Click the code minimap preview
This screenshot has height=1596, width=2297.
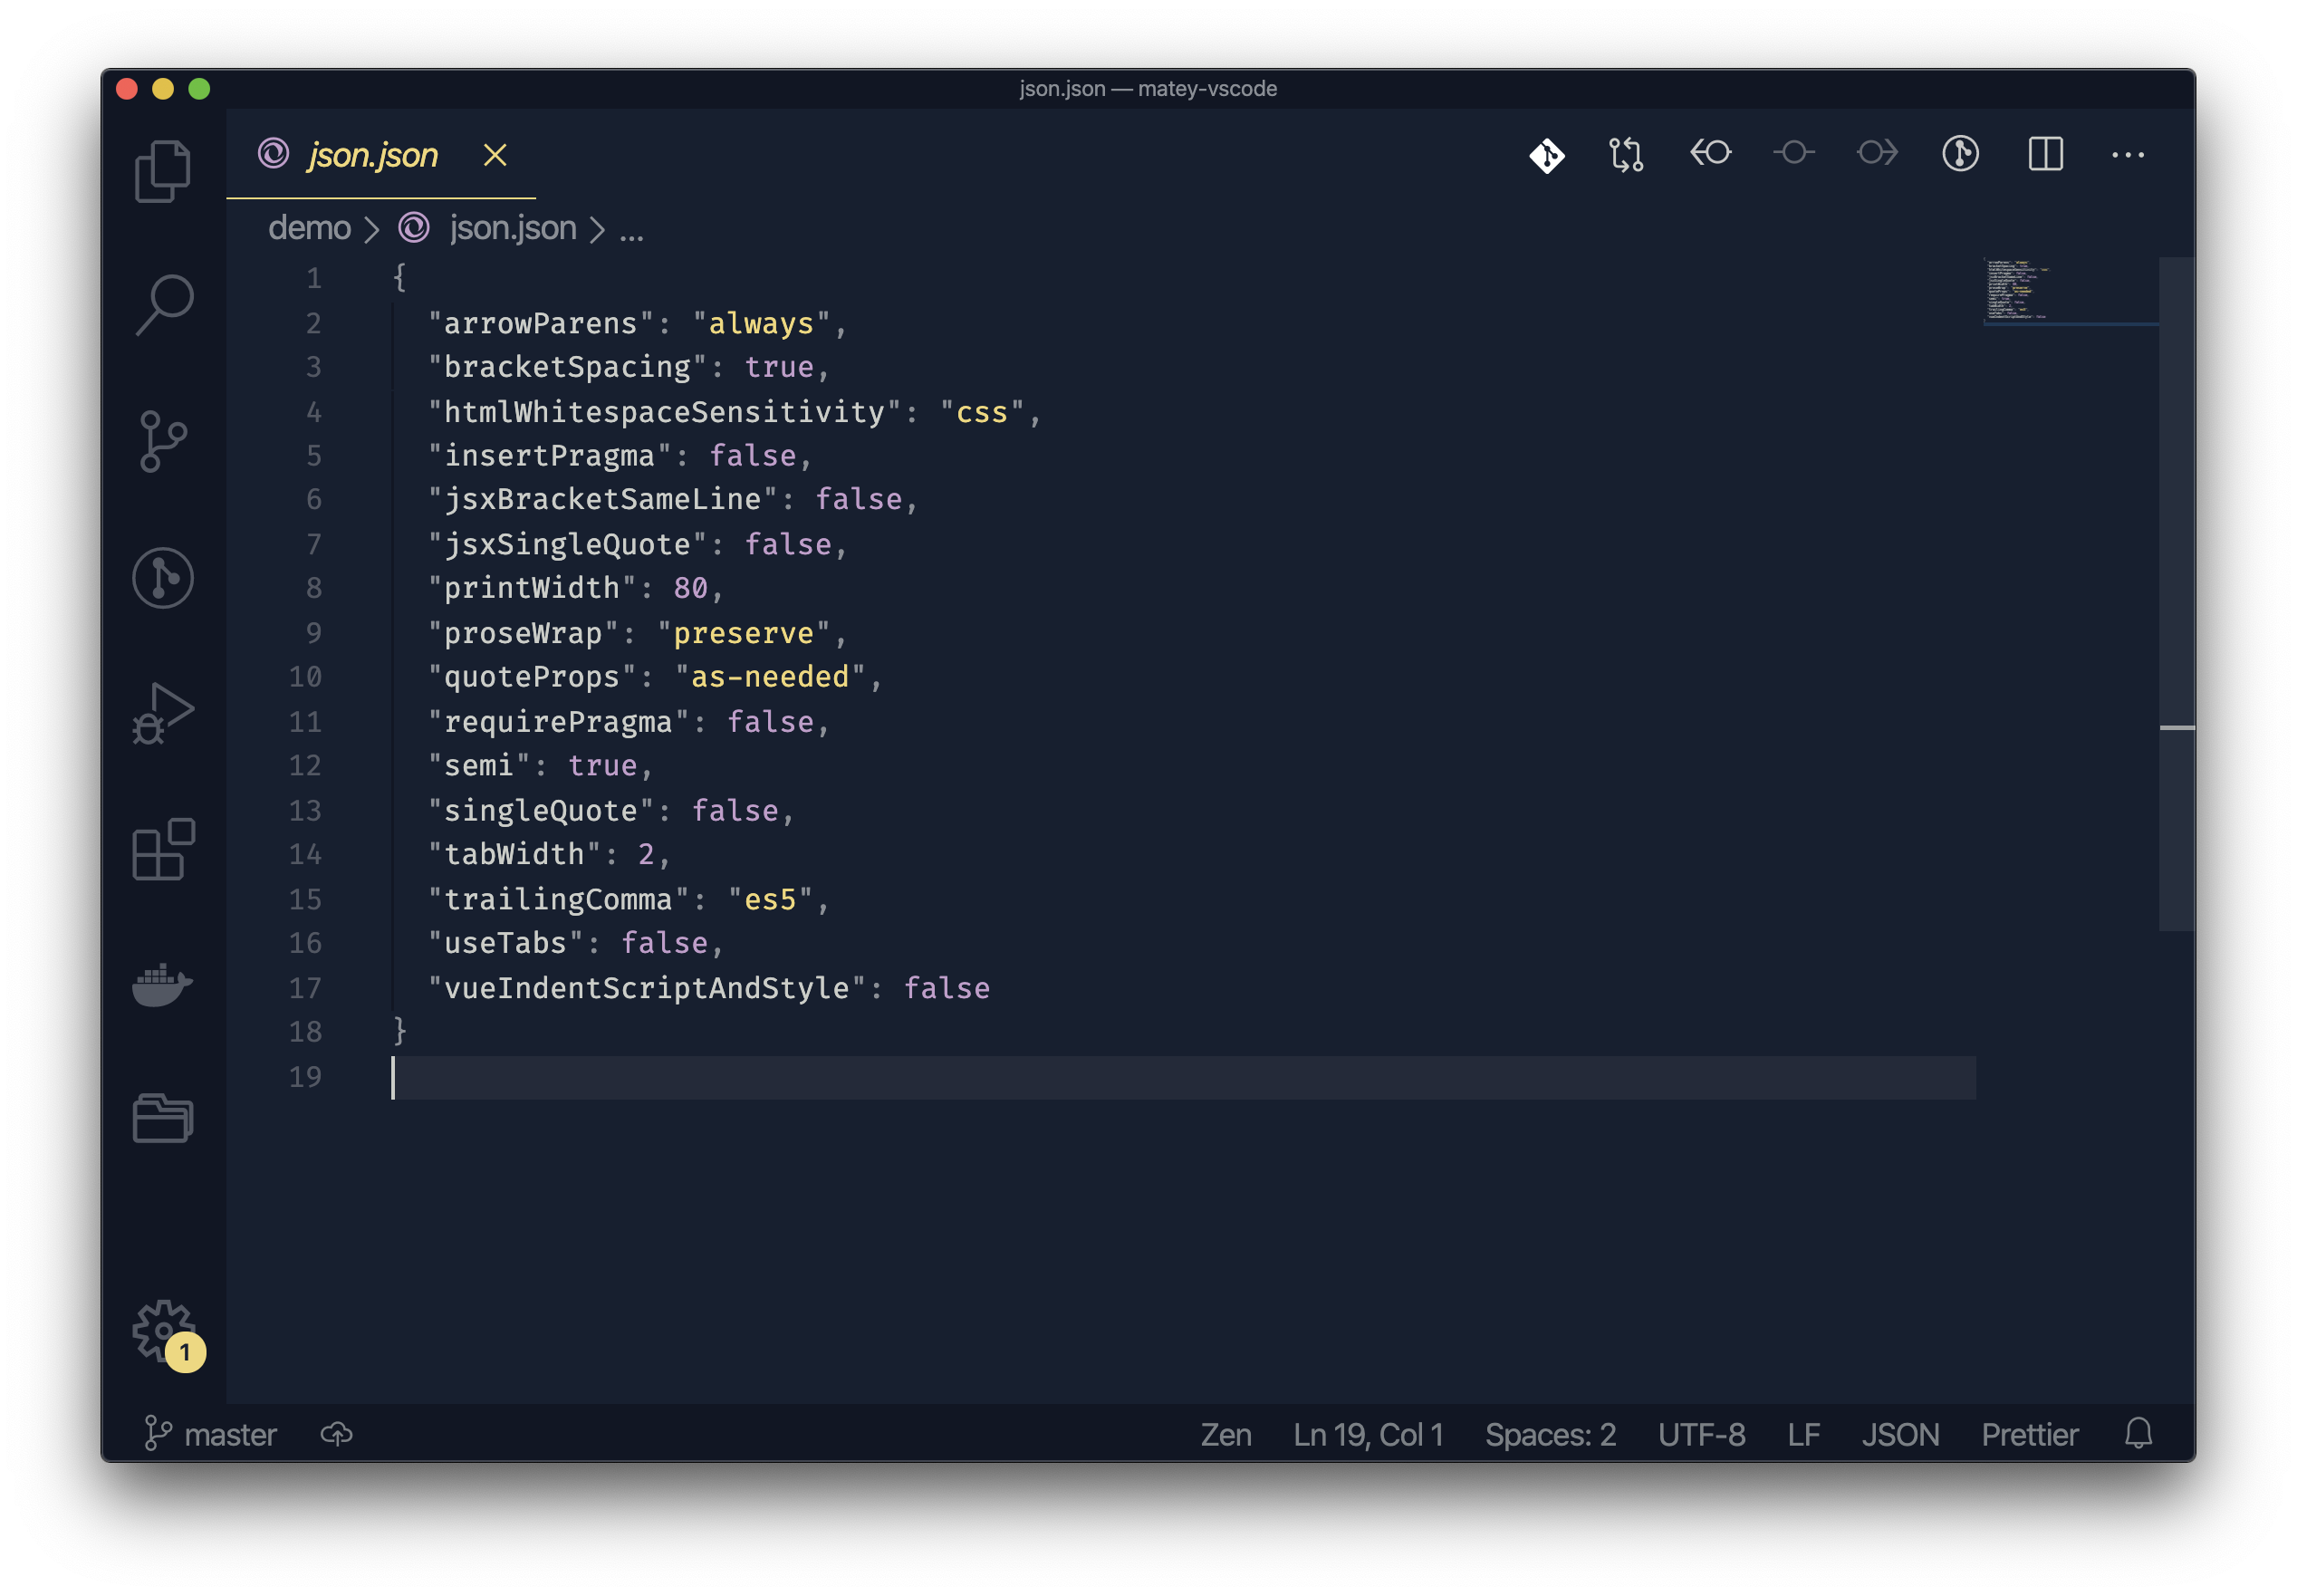click(2015, 290)
